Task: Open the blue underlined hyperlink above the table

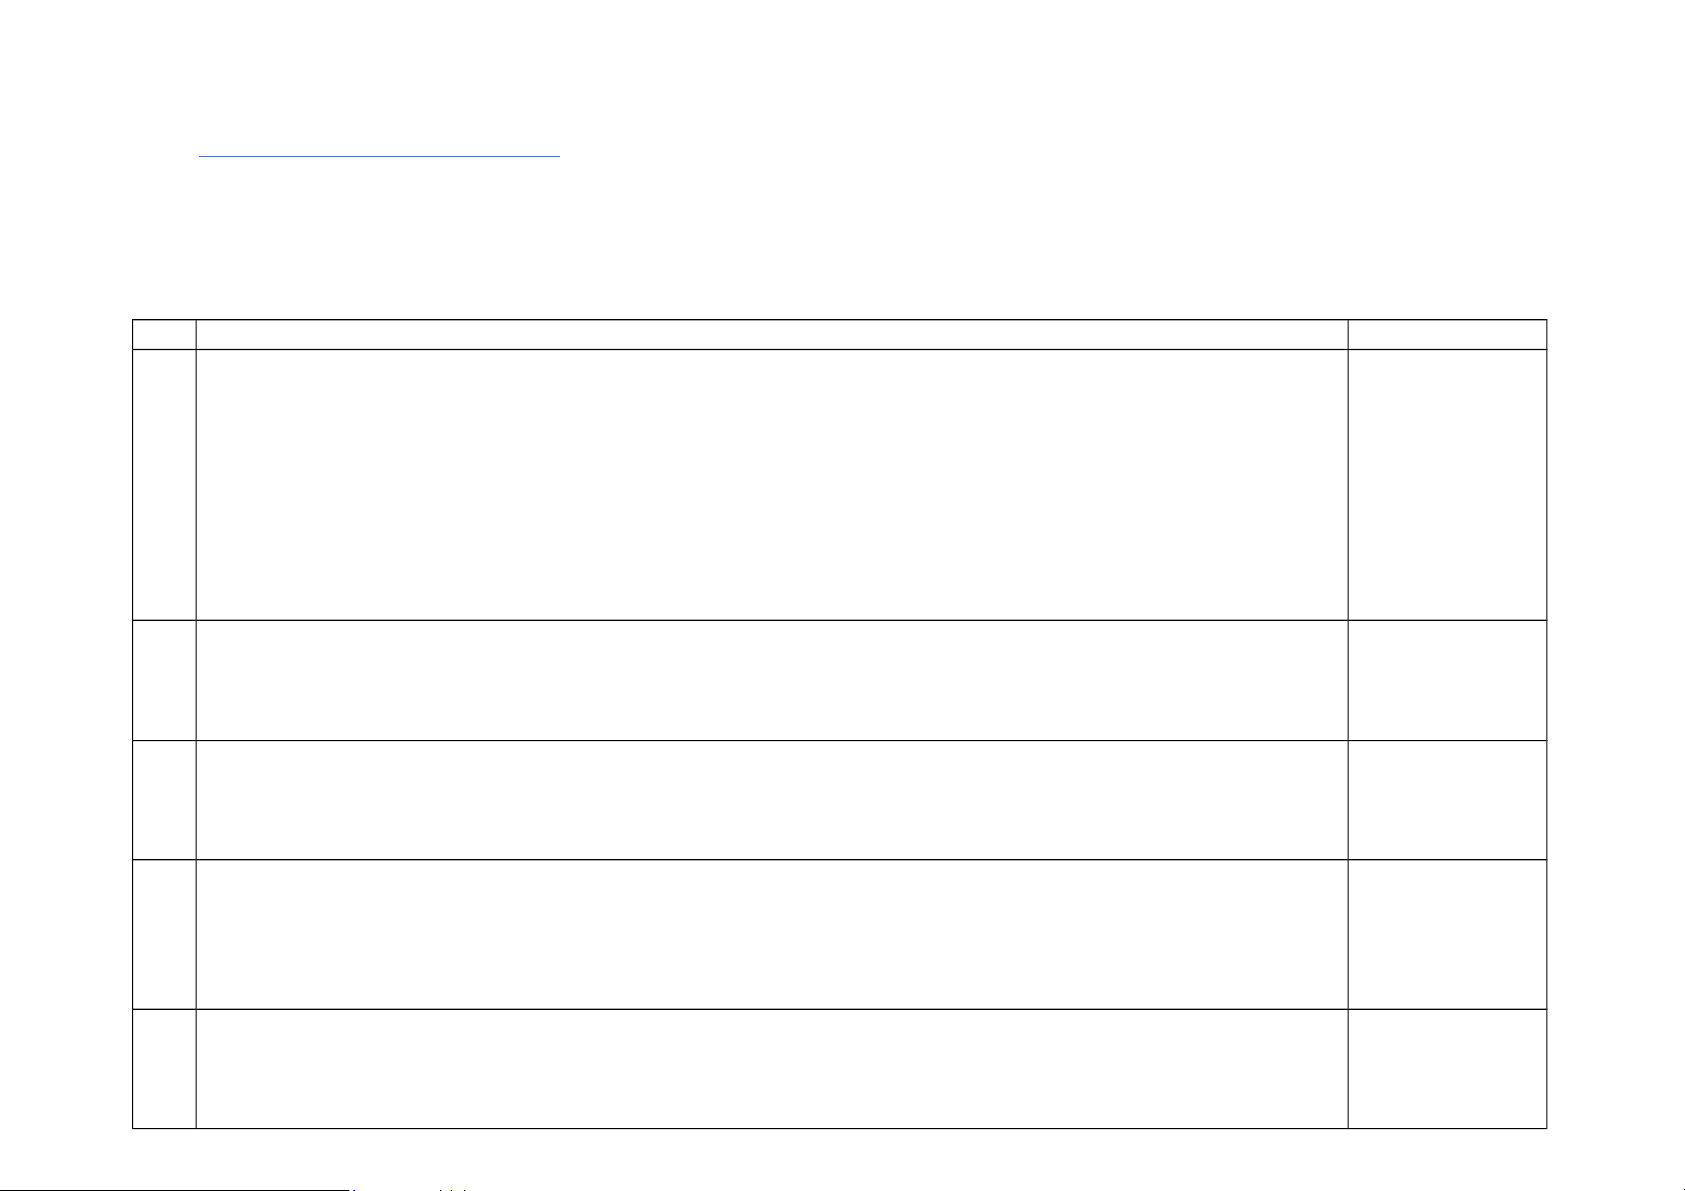Action: pos(379,156)
